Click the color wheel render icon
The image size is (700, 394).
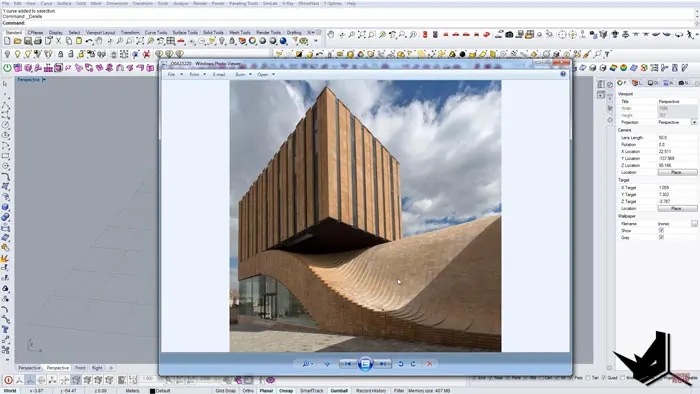253,41
